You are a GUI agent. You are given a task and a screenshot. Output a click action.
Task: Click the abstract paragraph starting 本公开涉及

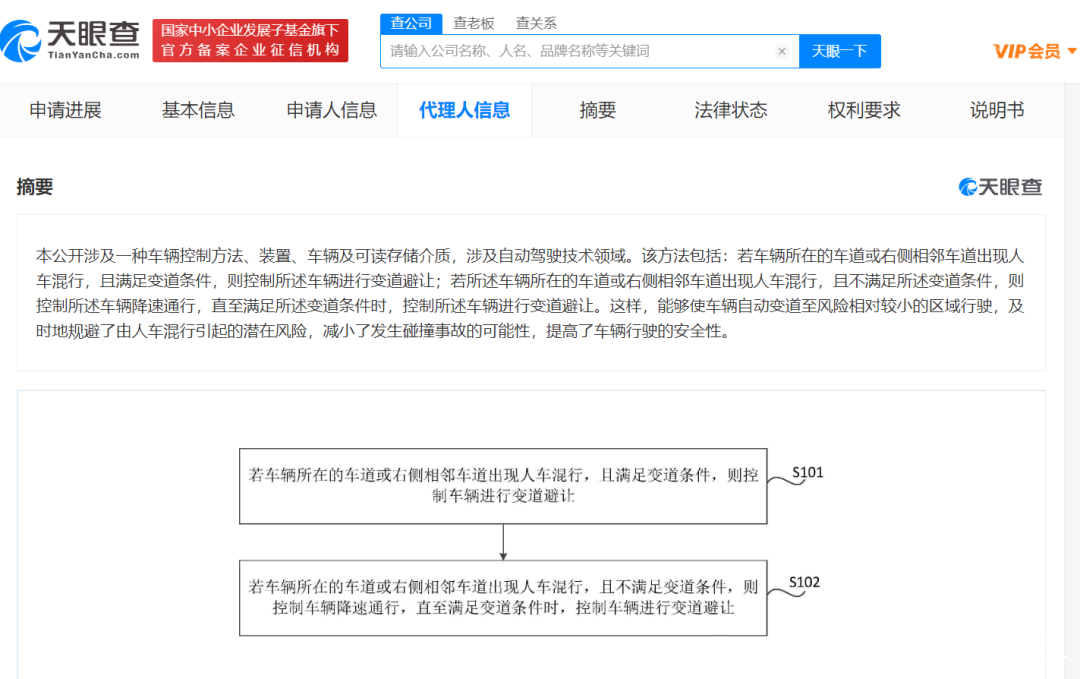tap(530, 293)
